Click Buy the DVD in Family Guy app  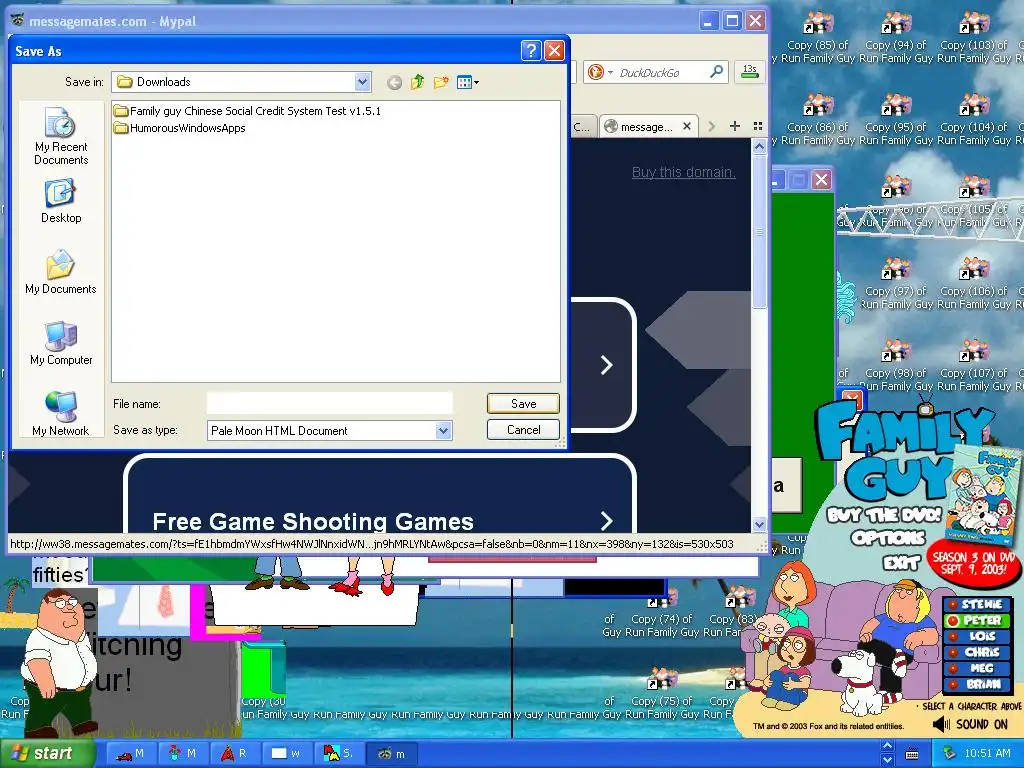click(x=884, y=515)
